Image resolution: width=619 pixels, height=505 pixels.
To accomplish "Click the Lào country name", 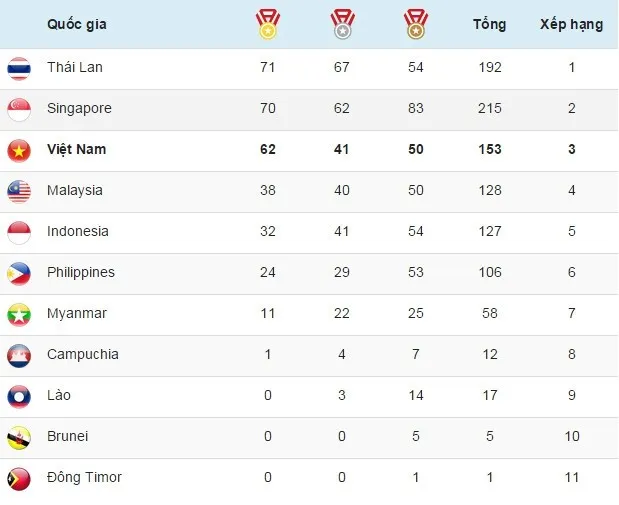I will click(x=59, y=395).
